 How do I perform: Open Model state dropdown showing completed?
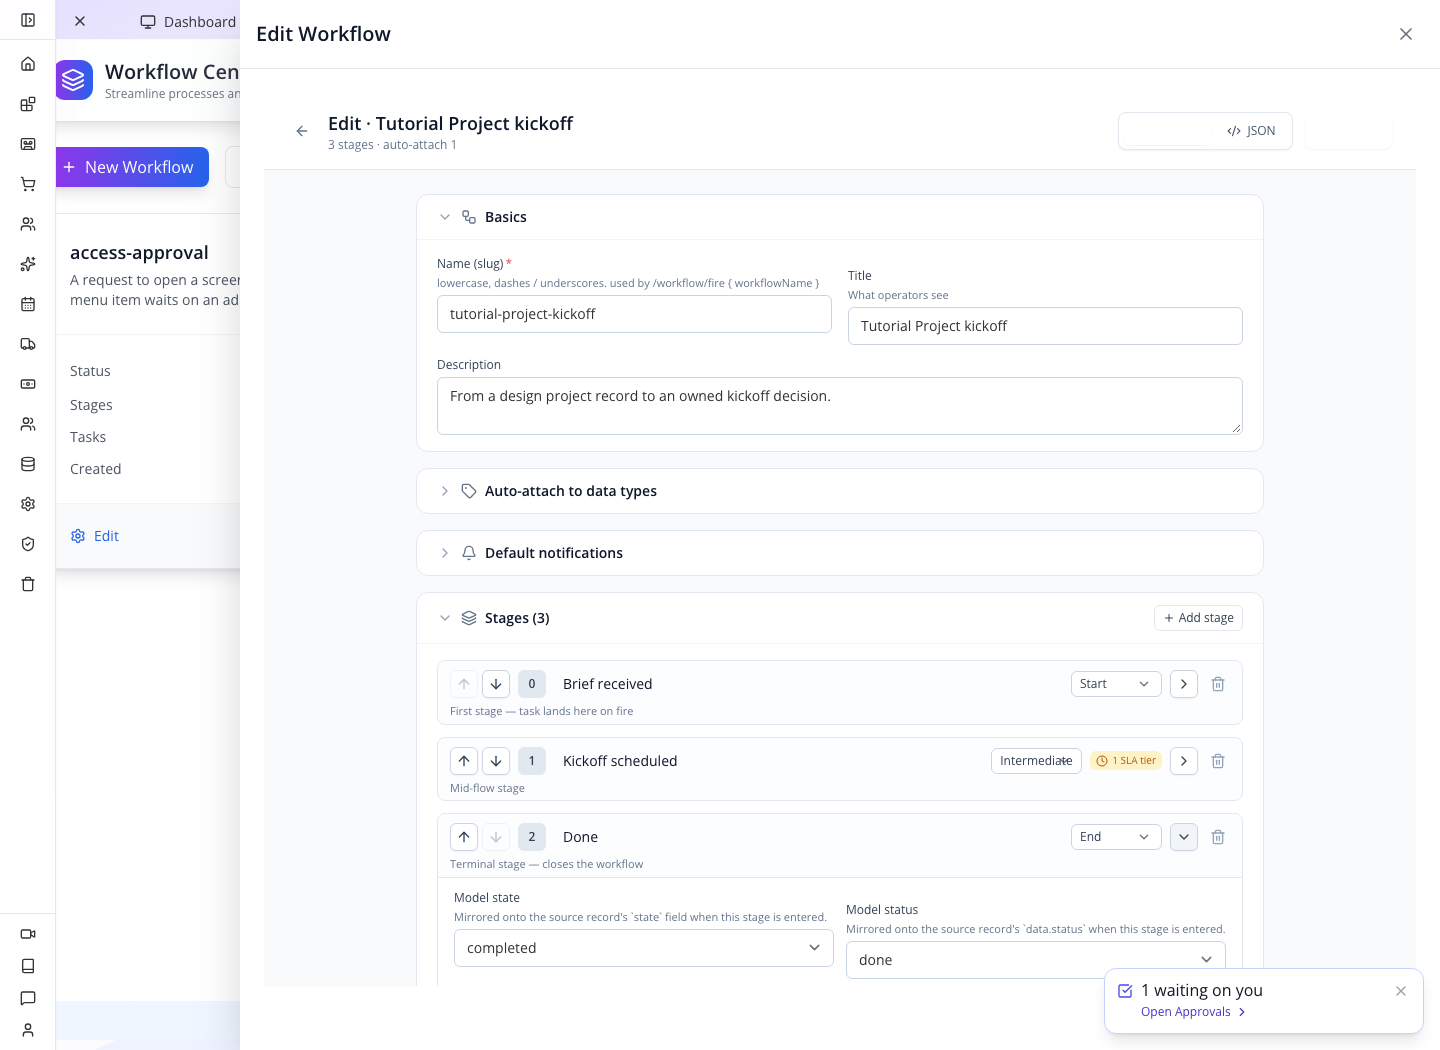[644, 948]
